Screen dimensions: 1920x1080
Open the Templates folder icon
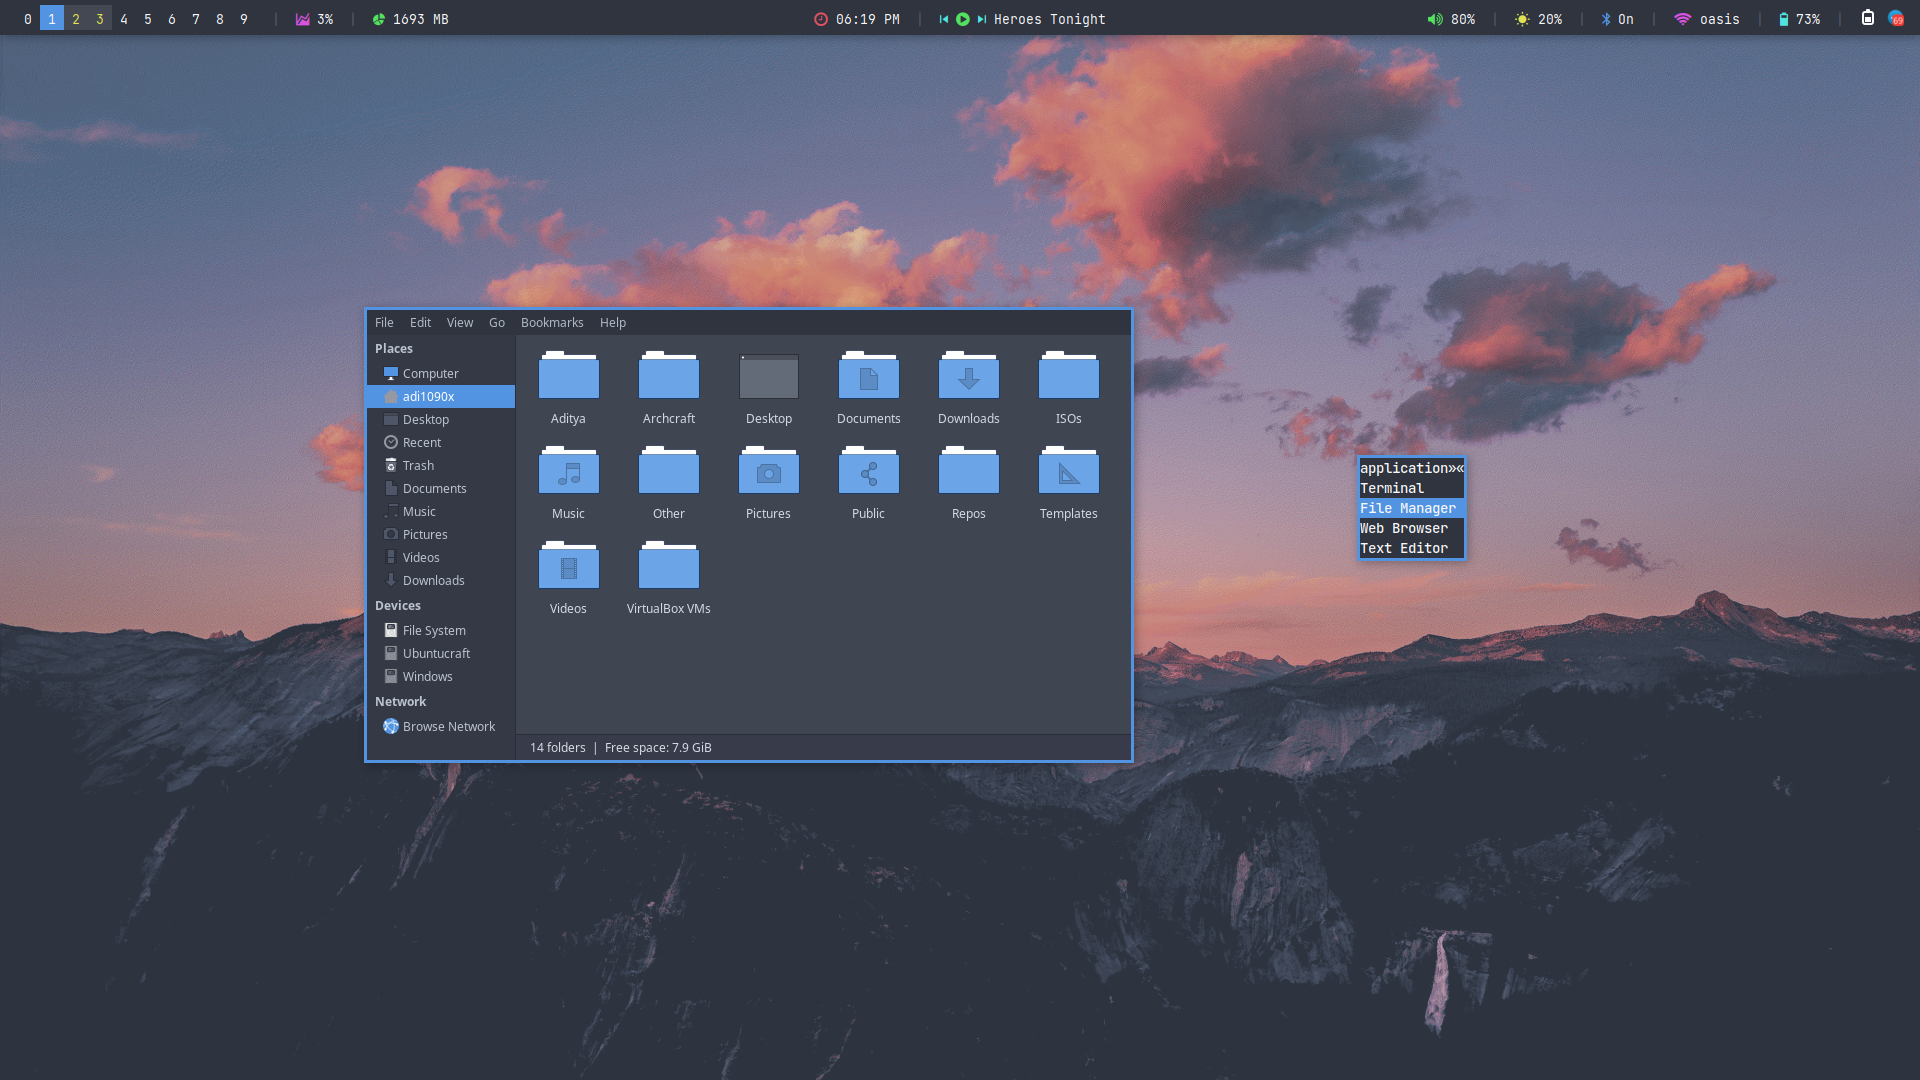click(x=1068, y=472)
